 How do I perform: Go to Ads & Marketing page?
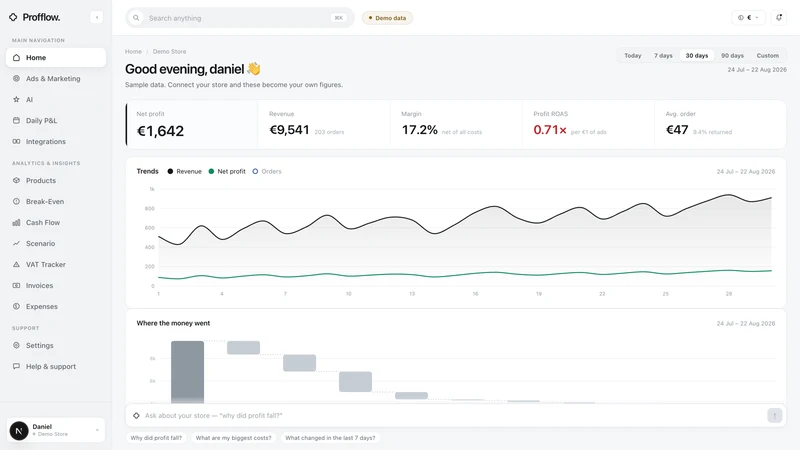pyautogui.click(x=56, y=79)
